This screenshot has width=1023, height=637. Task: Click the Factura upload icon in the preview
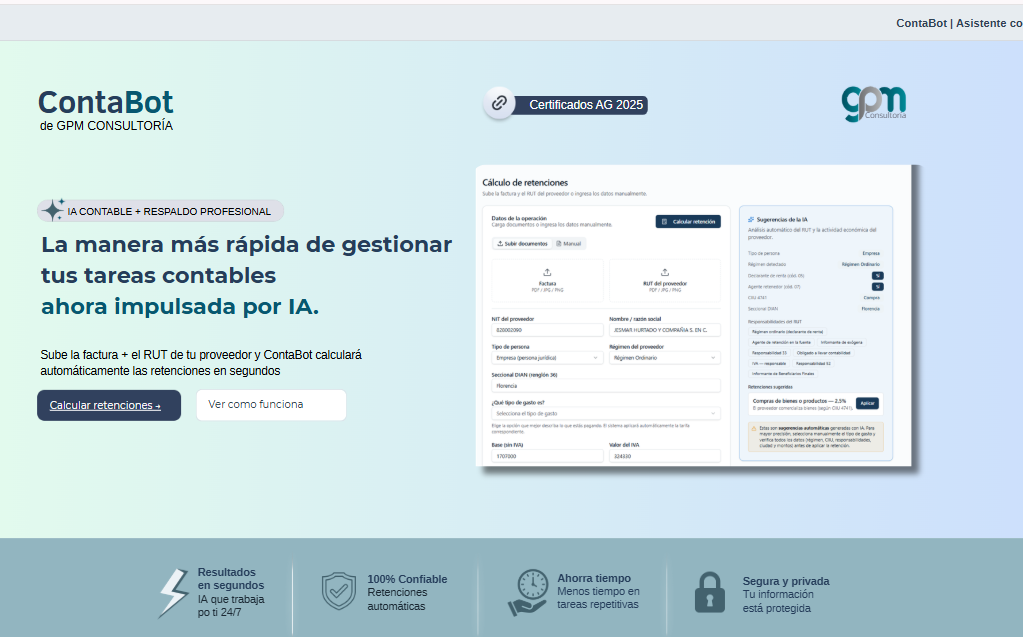pyautogui.click(x=547, y=272)
